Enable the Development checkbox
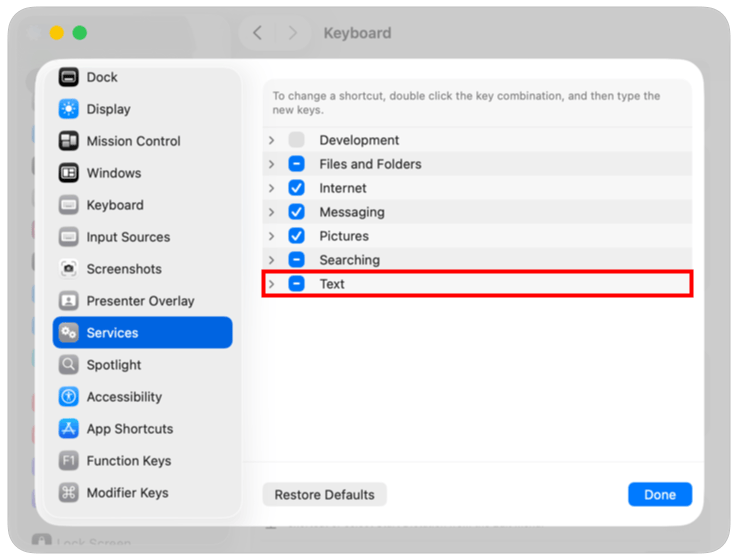Image resolution: width=736 pixels, height=558 pixels. click(297, 140)
